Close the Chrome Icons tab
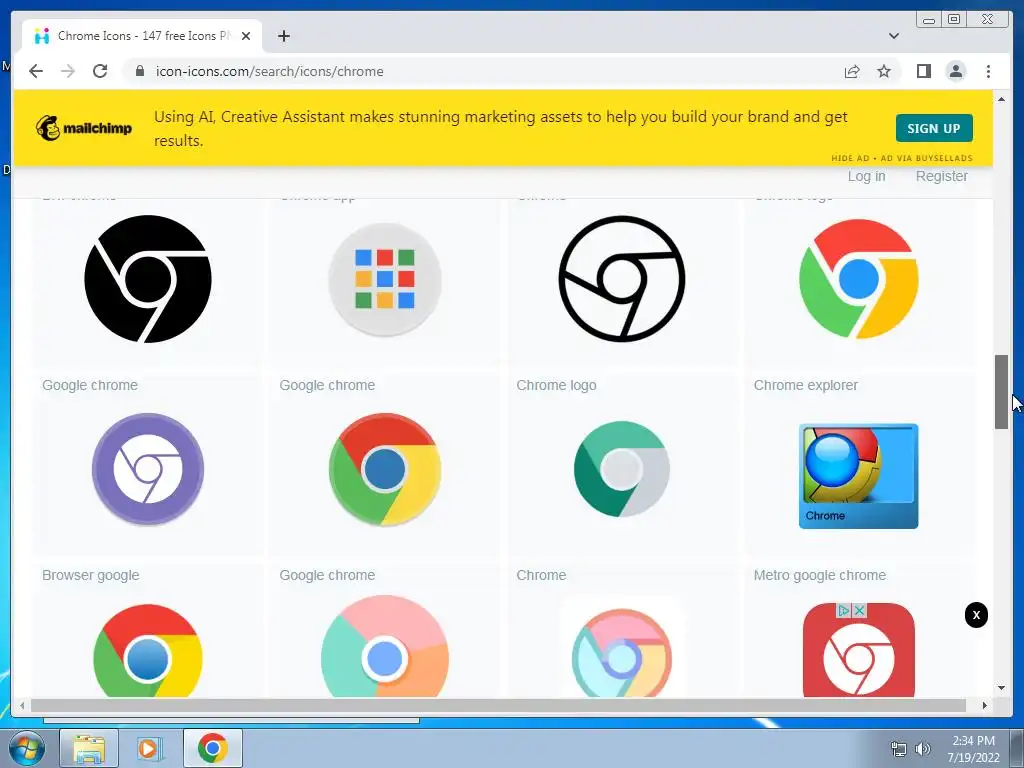Image resolution: width=1024 pixels, height=768 pixels. pyautogui.click(x=246, y=36)
